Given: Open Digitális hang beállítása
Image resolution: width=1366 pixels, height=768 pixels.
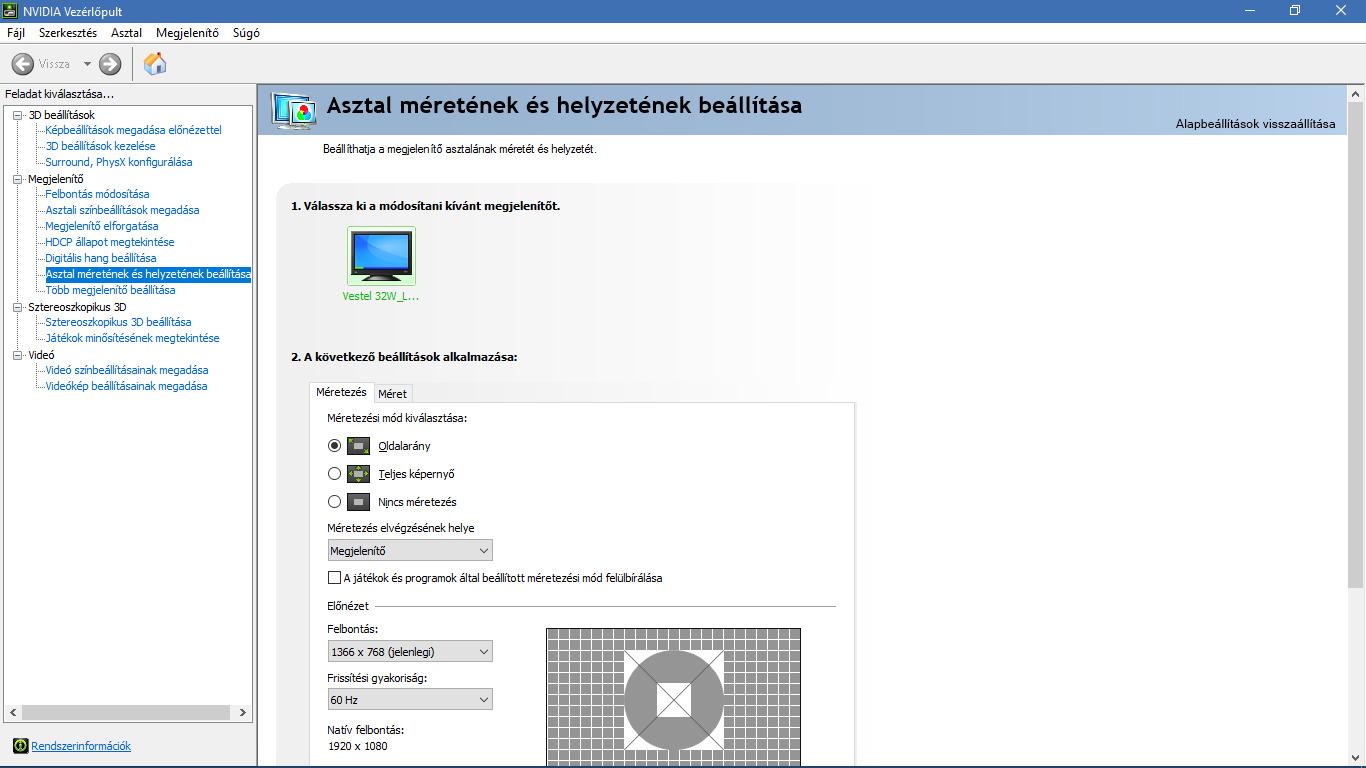Looking at the screenshot, I should point(101,258).
